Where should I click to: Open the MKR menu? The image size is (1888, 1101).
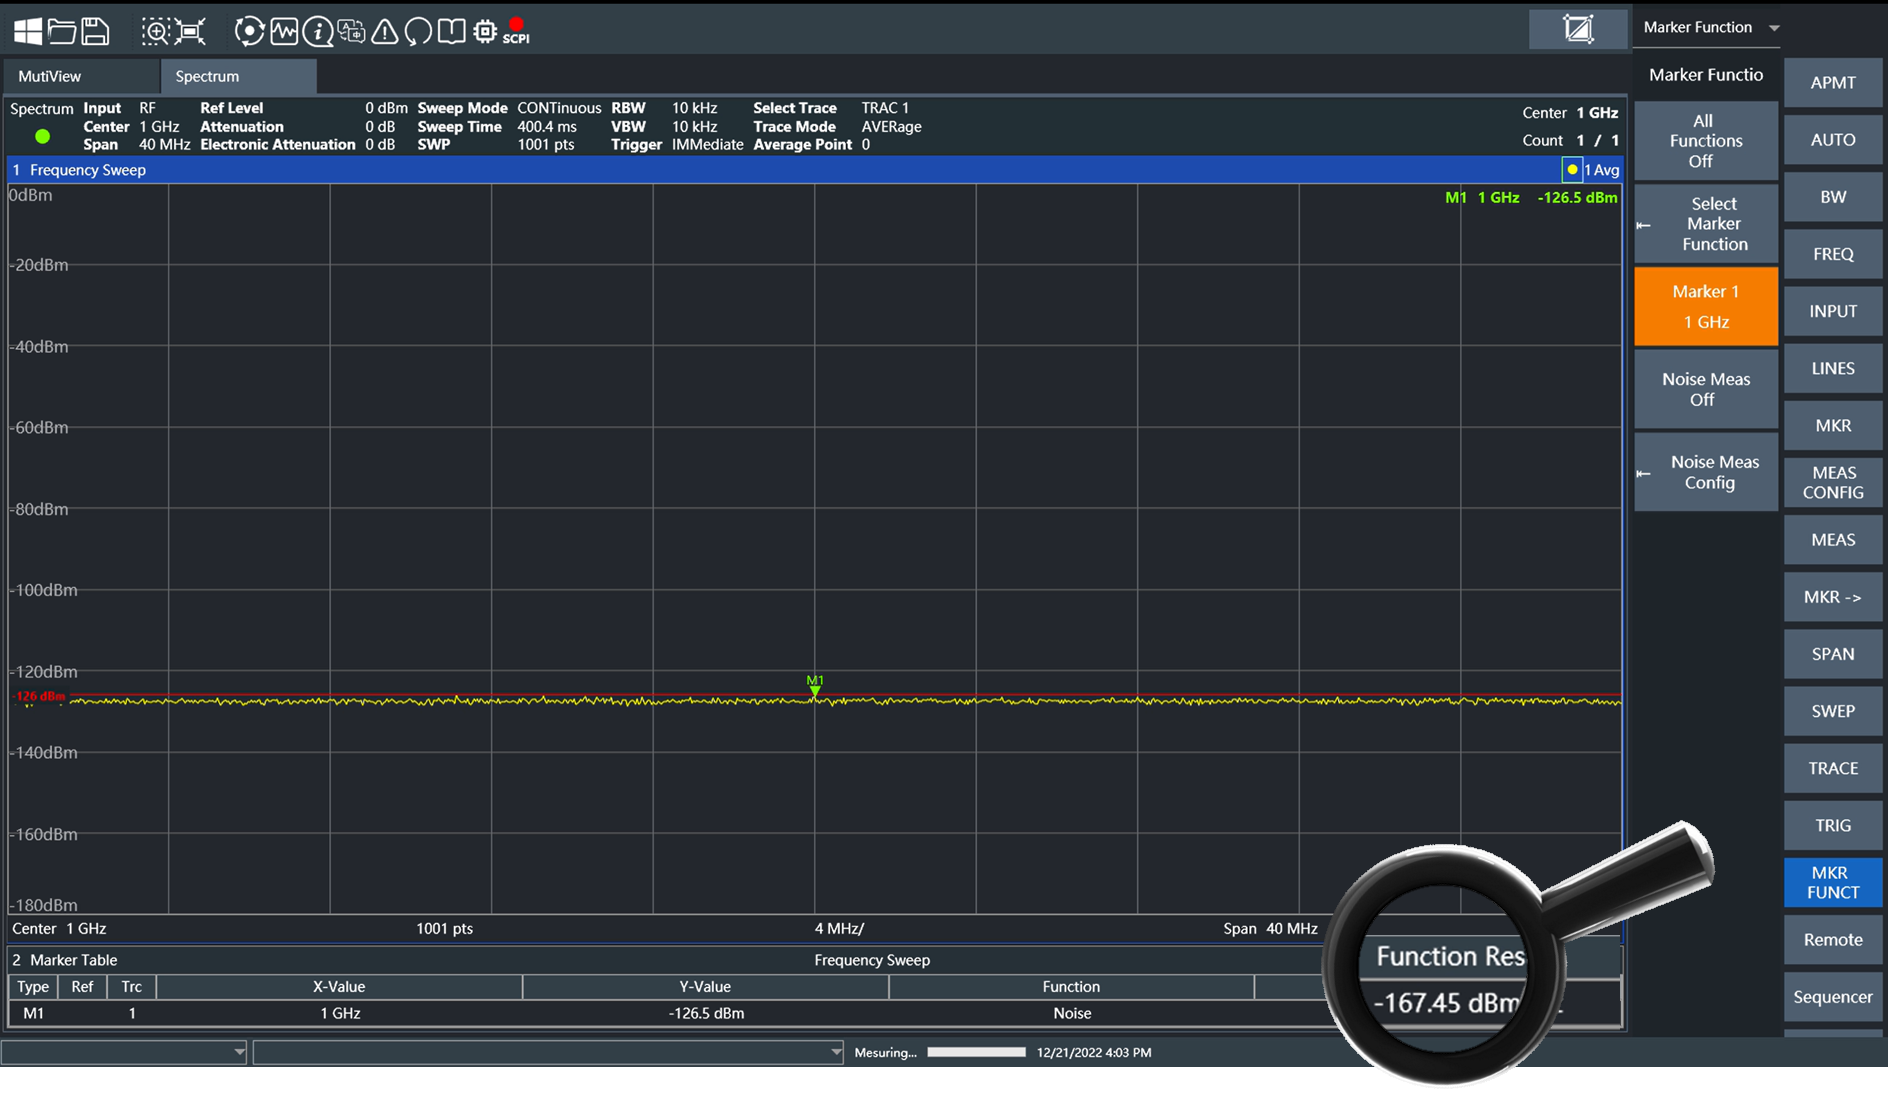pyautogui.click(x=1833, y=425)
